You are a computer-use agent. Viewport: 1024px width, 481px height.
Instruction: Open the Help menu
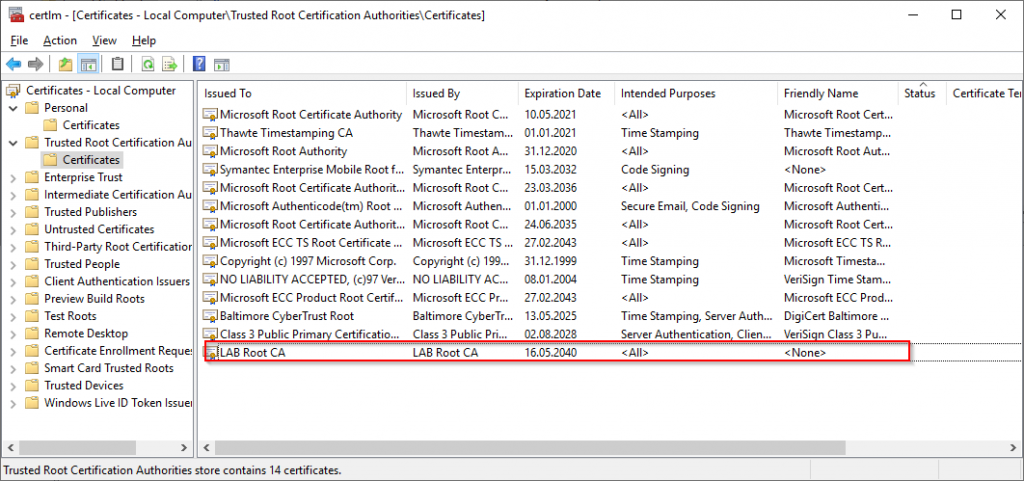tap(144, 40)
